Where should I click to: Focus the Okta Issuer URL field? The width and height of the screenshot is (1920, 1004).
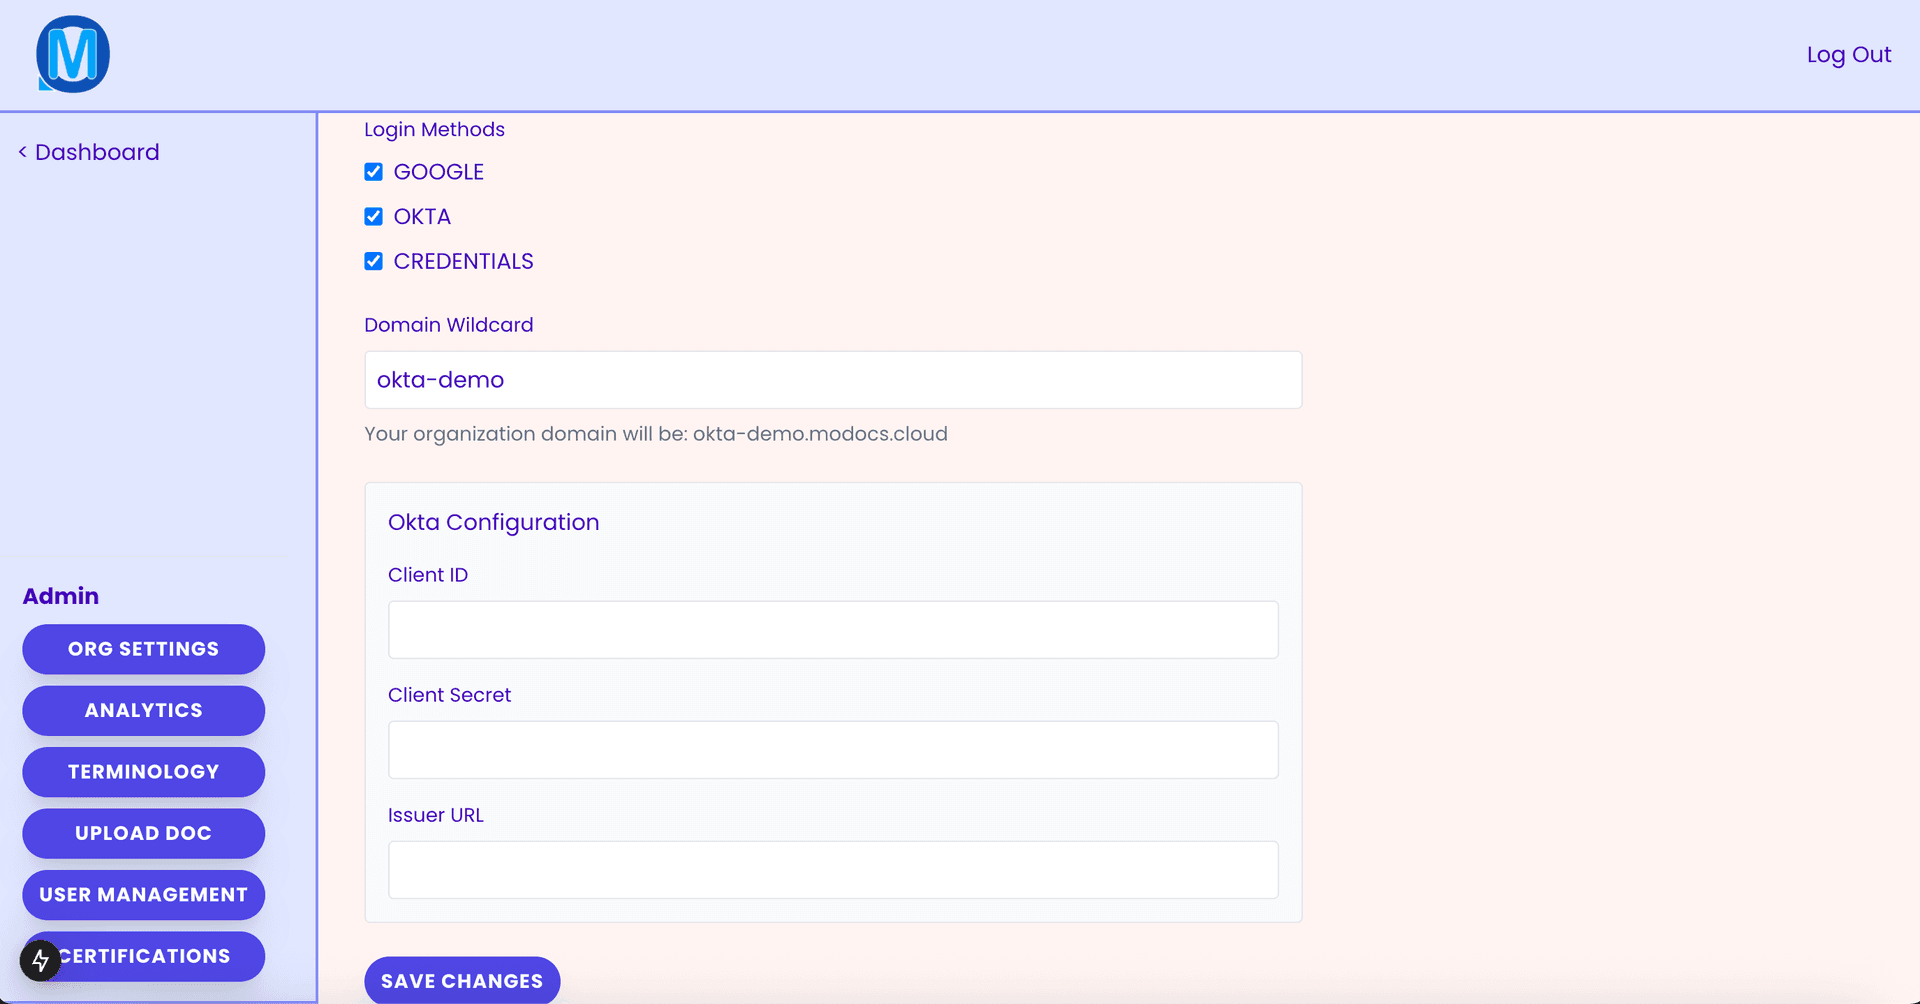(x=833, y=870)
